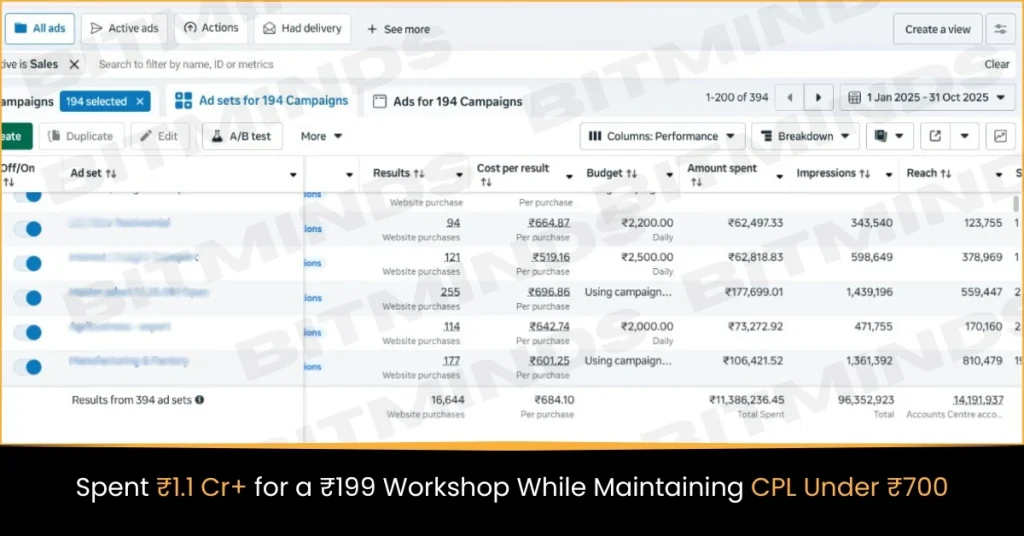The image size is (1024, 536).
Task: Remove the Sales objective filter
Action: point(74,64)
